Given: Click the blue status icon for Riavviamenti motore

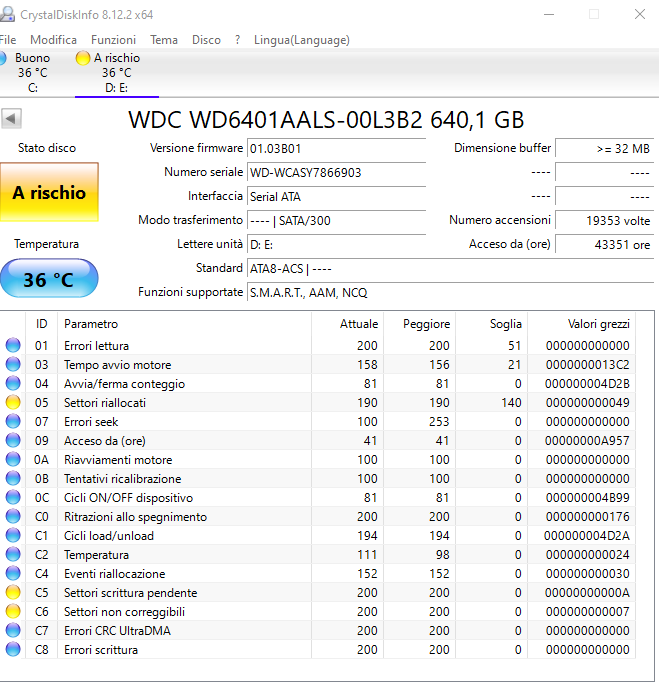Looking at the screenshot, I should pyautogui.click(x=13, y=459).
